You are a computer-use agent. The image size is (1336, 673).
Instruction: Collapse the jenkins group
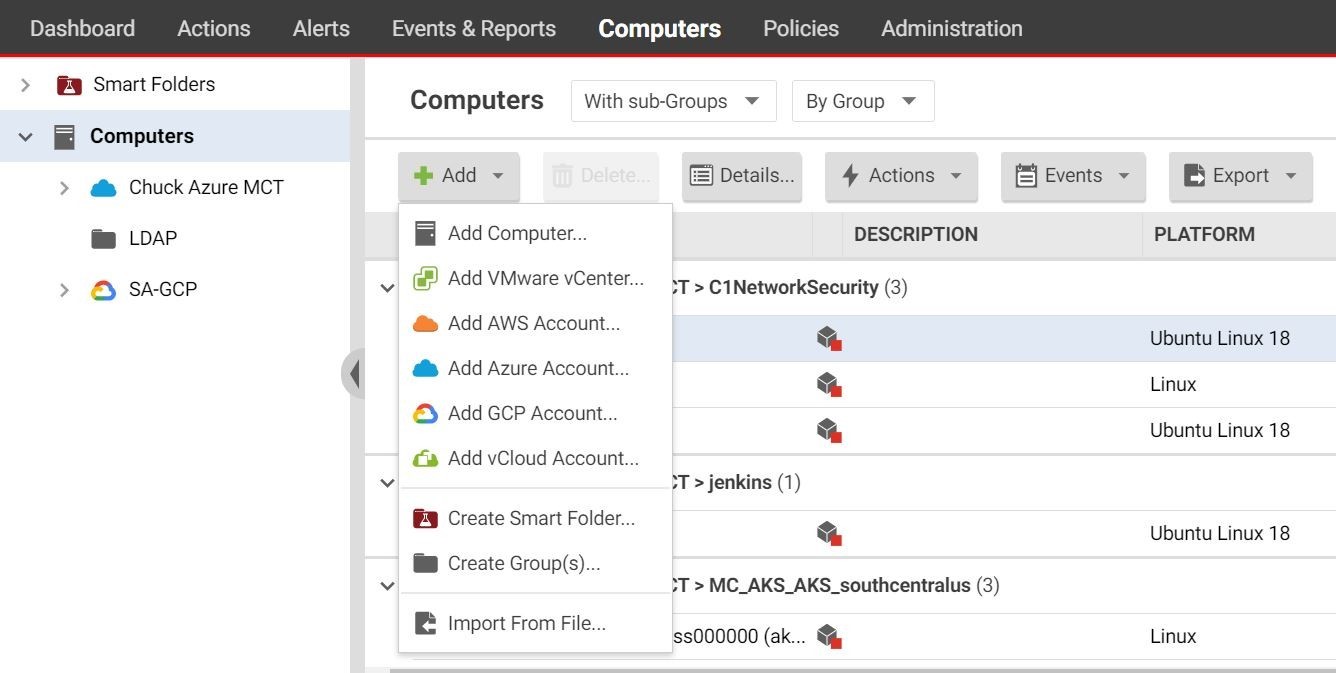click(x=387, y=483)
